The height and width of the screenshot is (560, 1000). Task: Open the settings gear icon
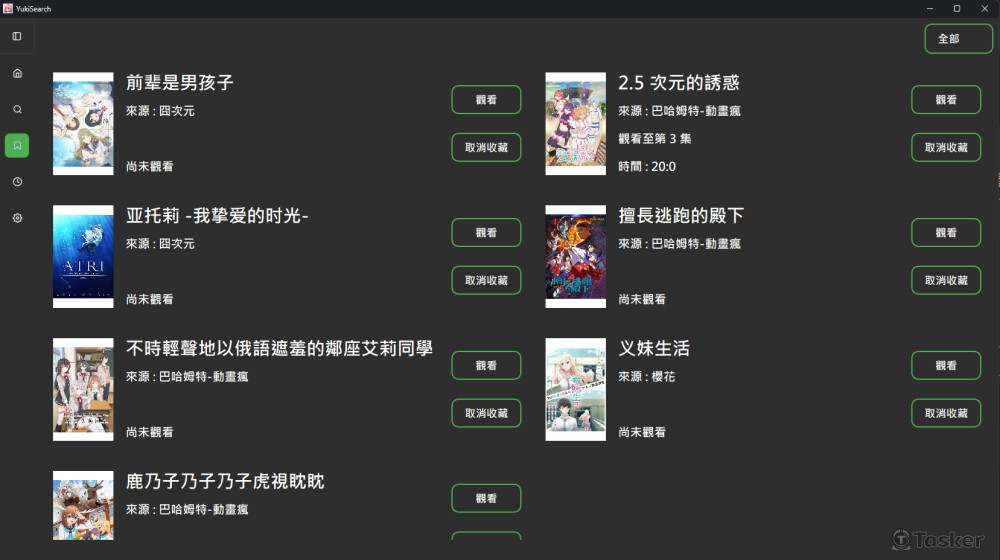tap(17, 218)
